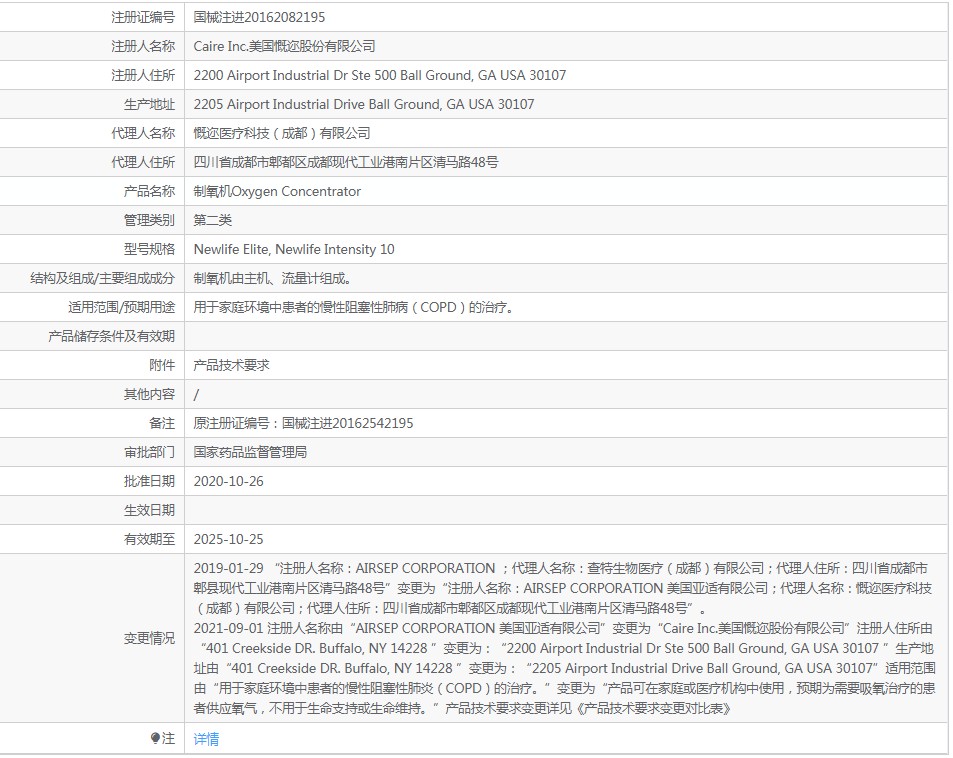Click the 有效期至 label
The height and width of the screenshot is (758, 953).
150,539
